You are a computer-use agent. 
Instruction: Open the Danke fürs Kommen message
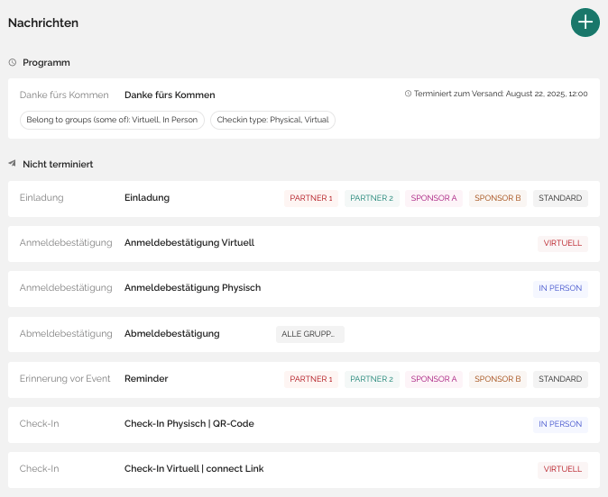[304, 109]
